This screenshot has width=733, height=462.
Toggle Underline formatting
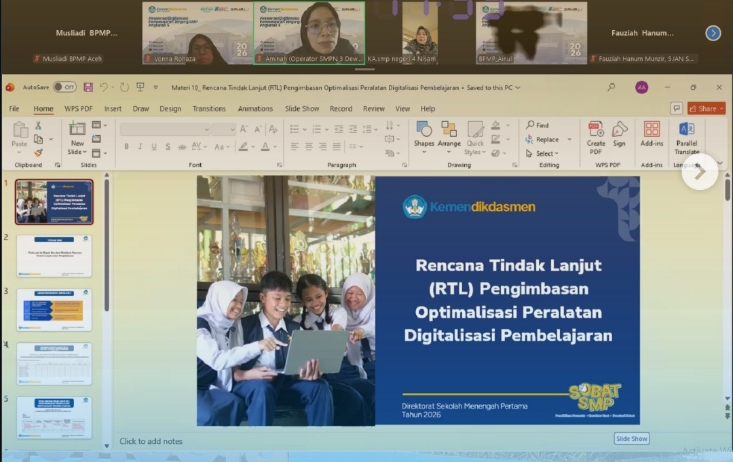click(x=154, y=147)
